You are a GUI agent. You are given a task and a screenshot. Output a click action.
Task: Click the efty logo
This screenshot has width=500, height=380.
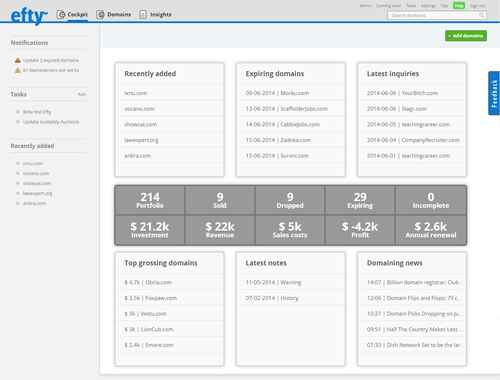(x=29, y=16)
